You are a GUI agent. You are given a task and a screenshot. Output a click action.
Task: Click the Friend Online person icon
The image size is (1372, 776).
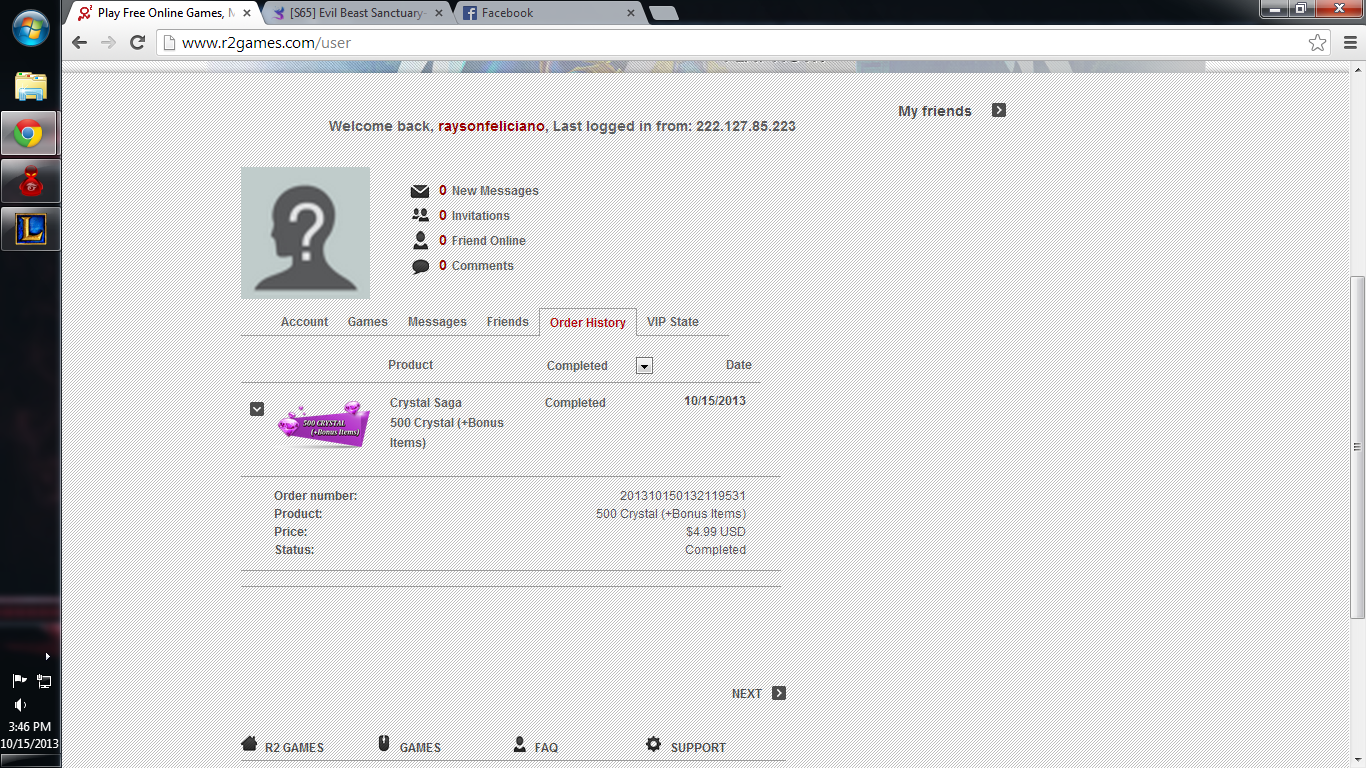click(x=420, y=241)
